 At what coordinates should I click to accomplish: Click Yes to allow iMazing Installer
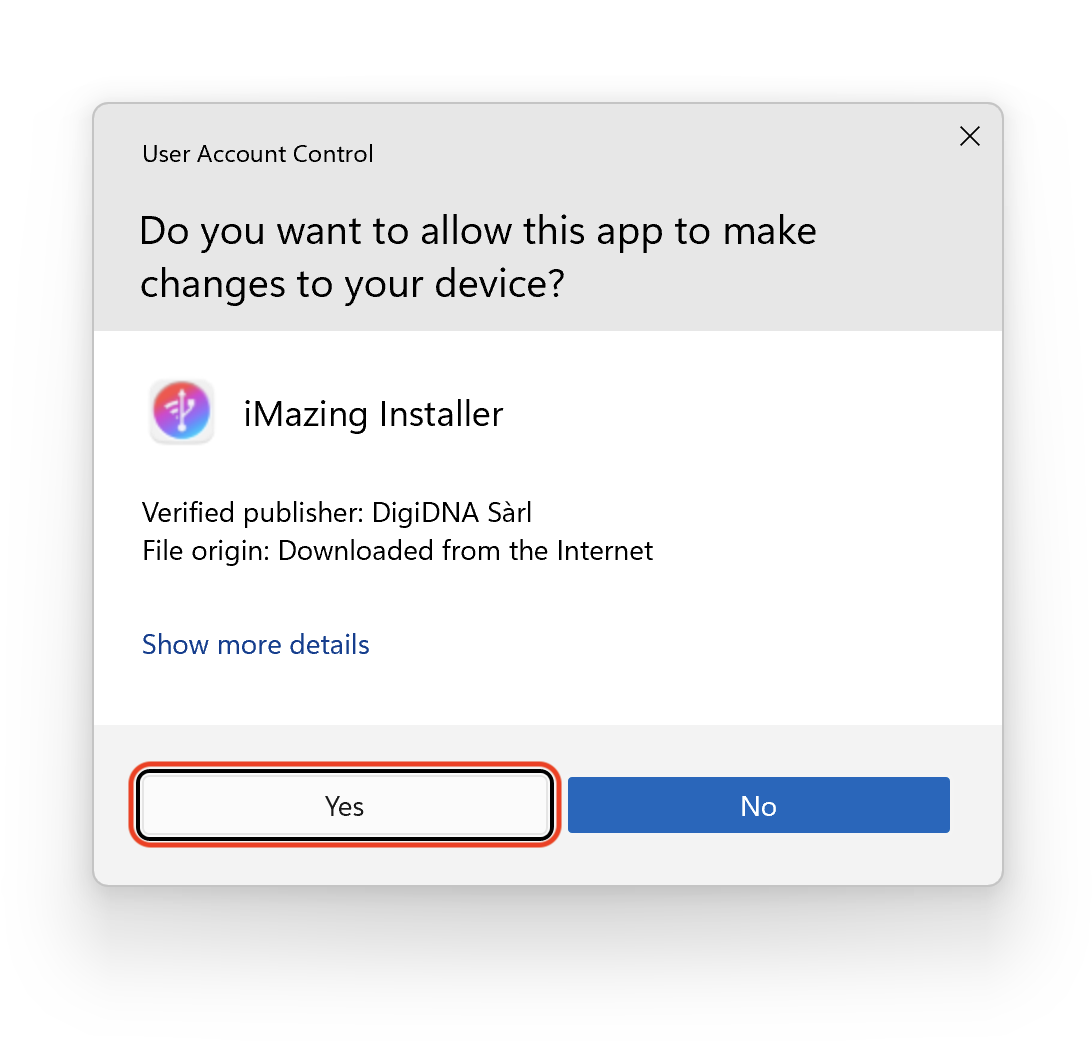click(x=345, y=805)
